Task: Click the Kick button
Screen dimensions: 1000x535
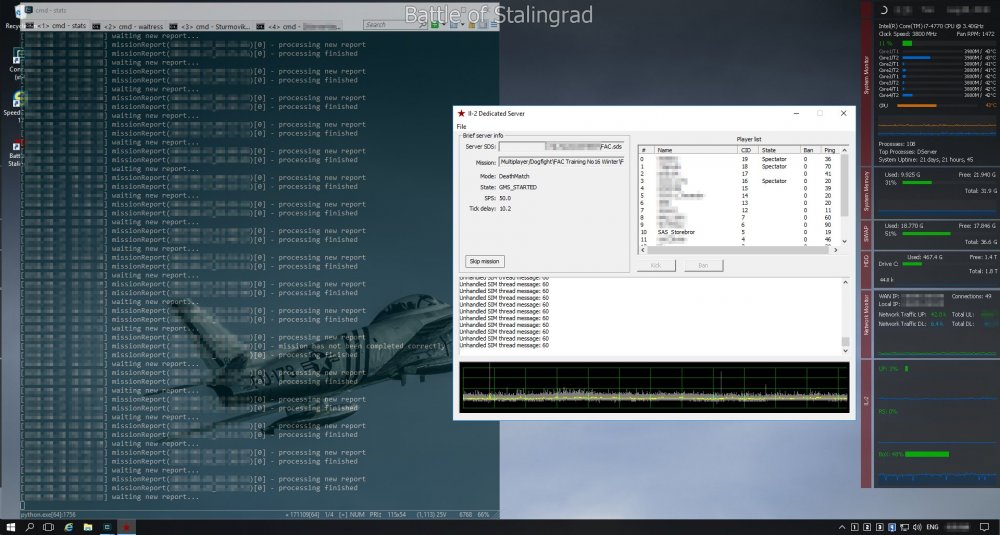Action: pyautogui.click(x=656, y=265)
